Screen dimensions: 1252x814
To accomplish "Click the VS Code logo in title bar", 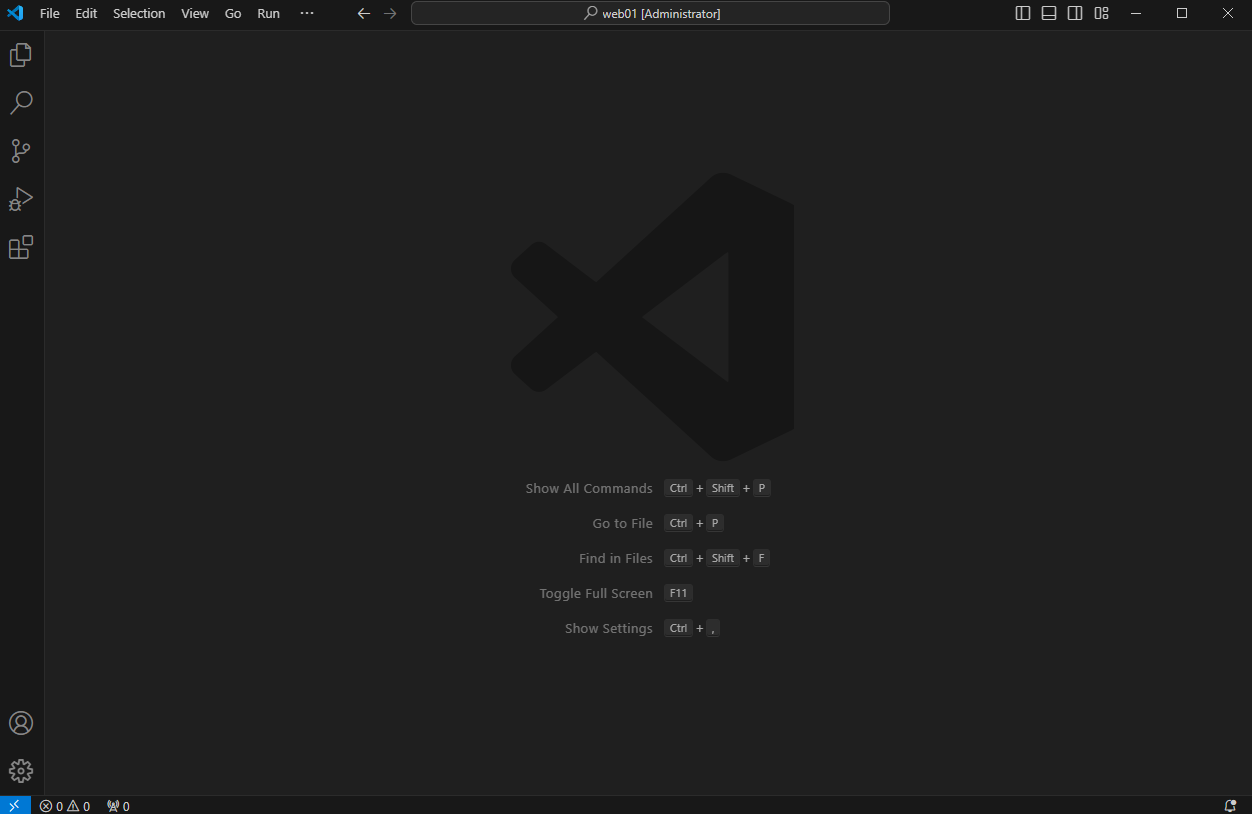I will pos(15,13).
